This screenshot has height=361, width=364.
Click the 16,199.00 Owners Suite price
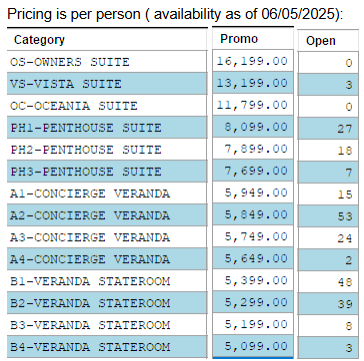point(253,61)
